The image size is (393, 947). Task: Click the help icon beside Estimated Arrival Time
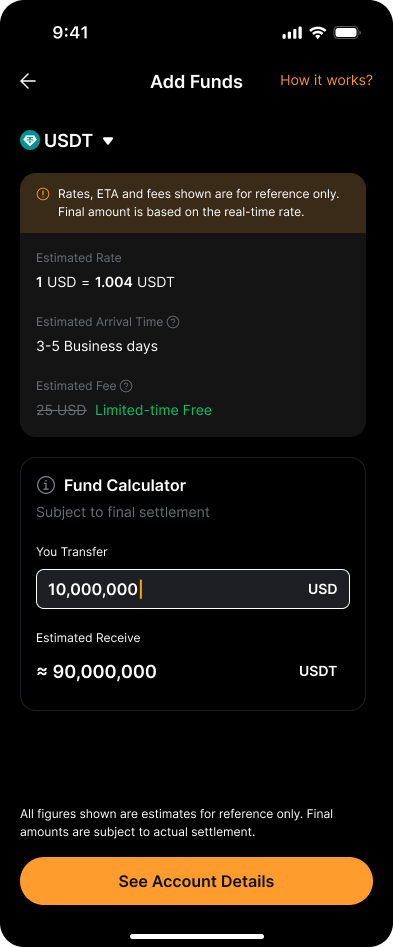(173, 322)
